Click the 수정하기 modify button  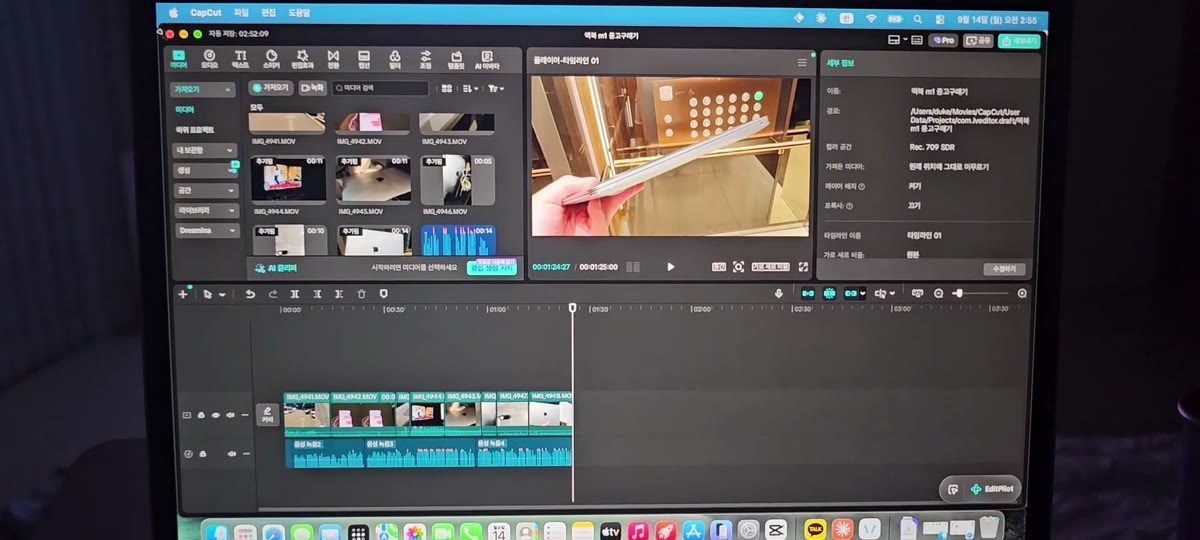(x=1005, y=269)
